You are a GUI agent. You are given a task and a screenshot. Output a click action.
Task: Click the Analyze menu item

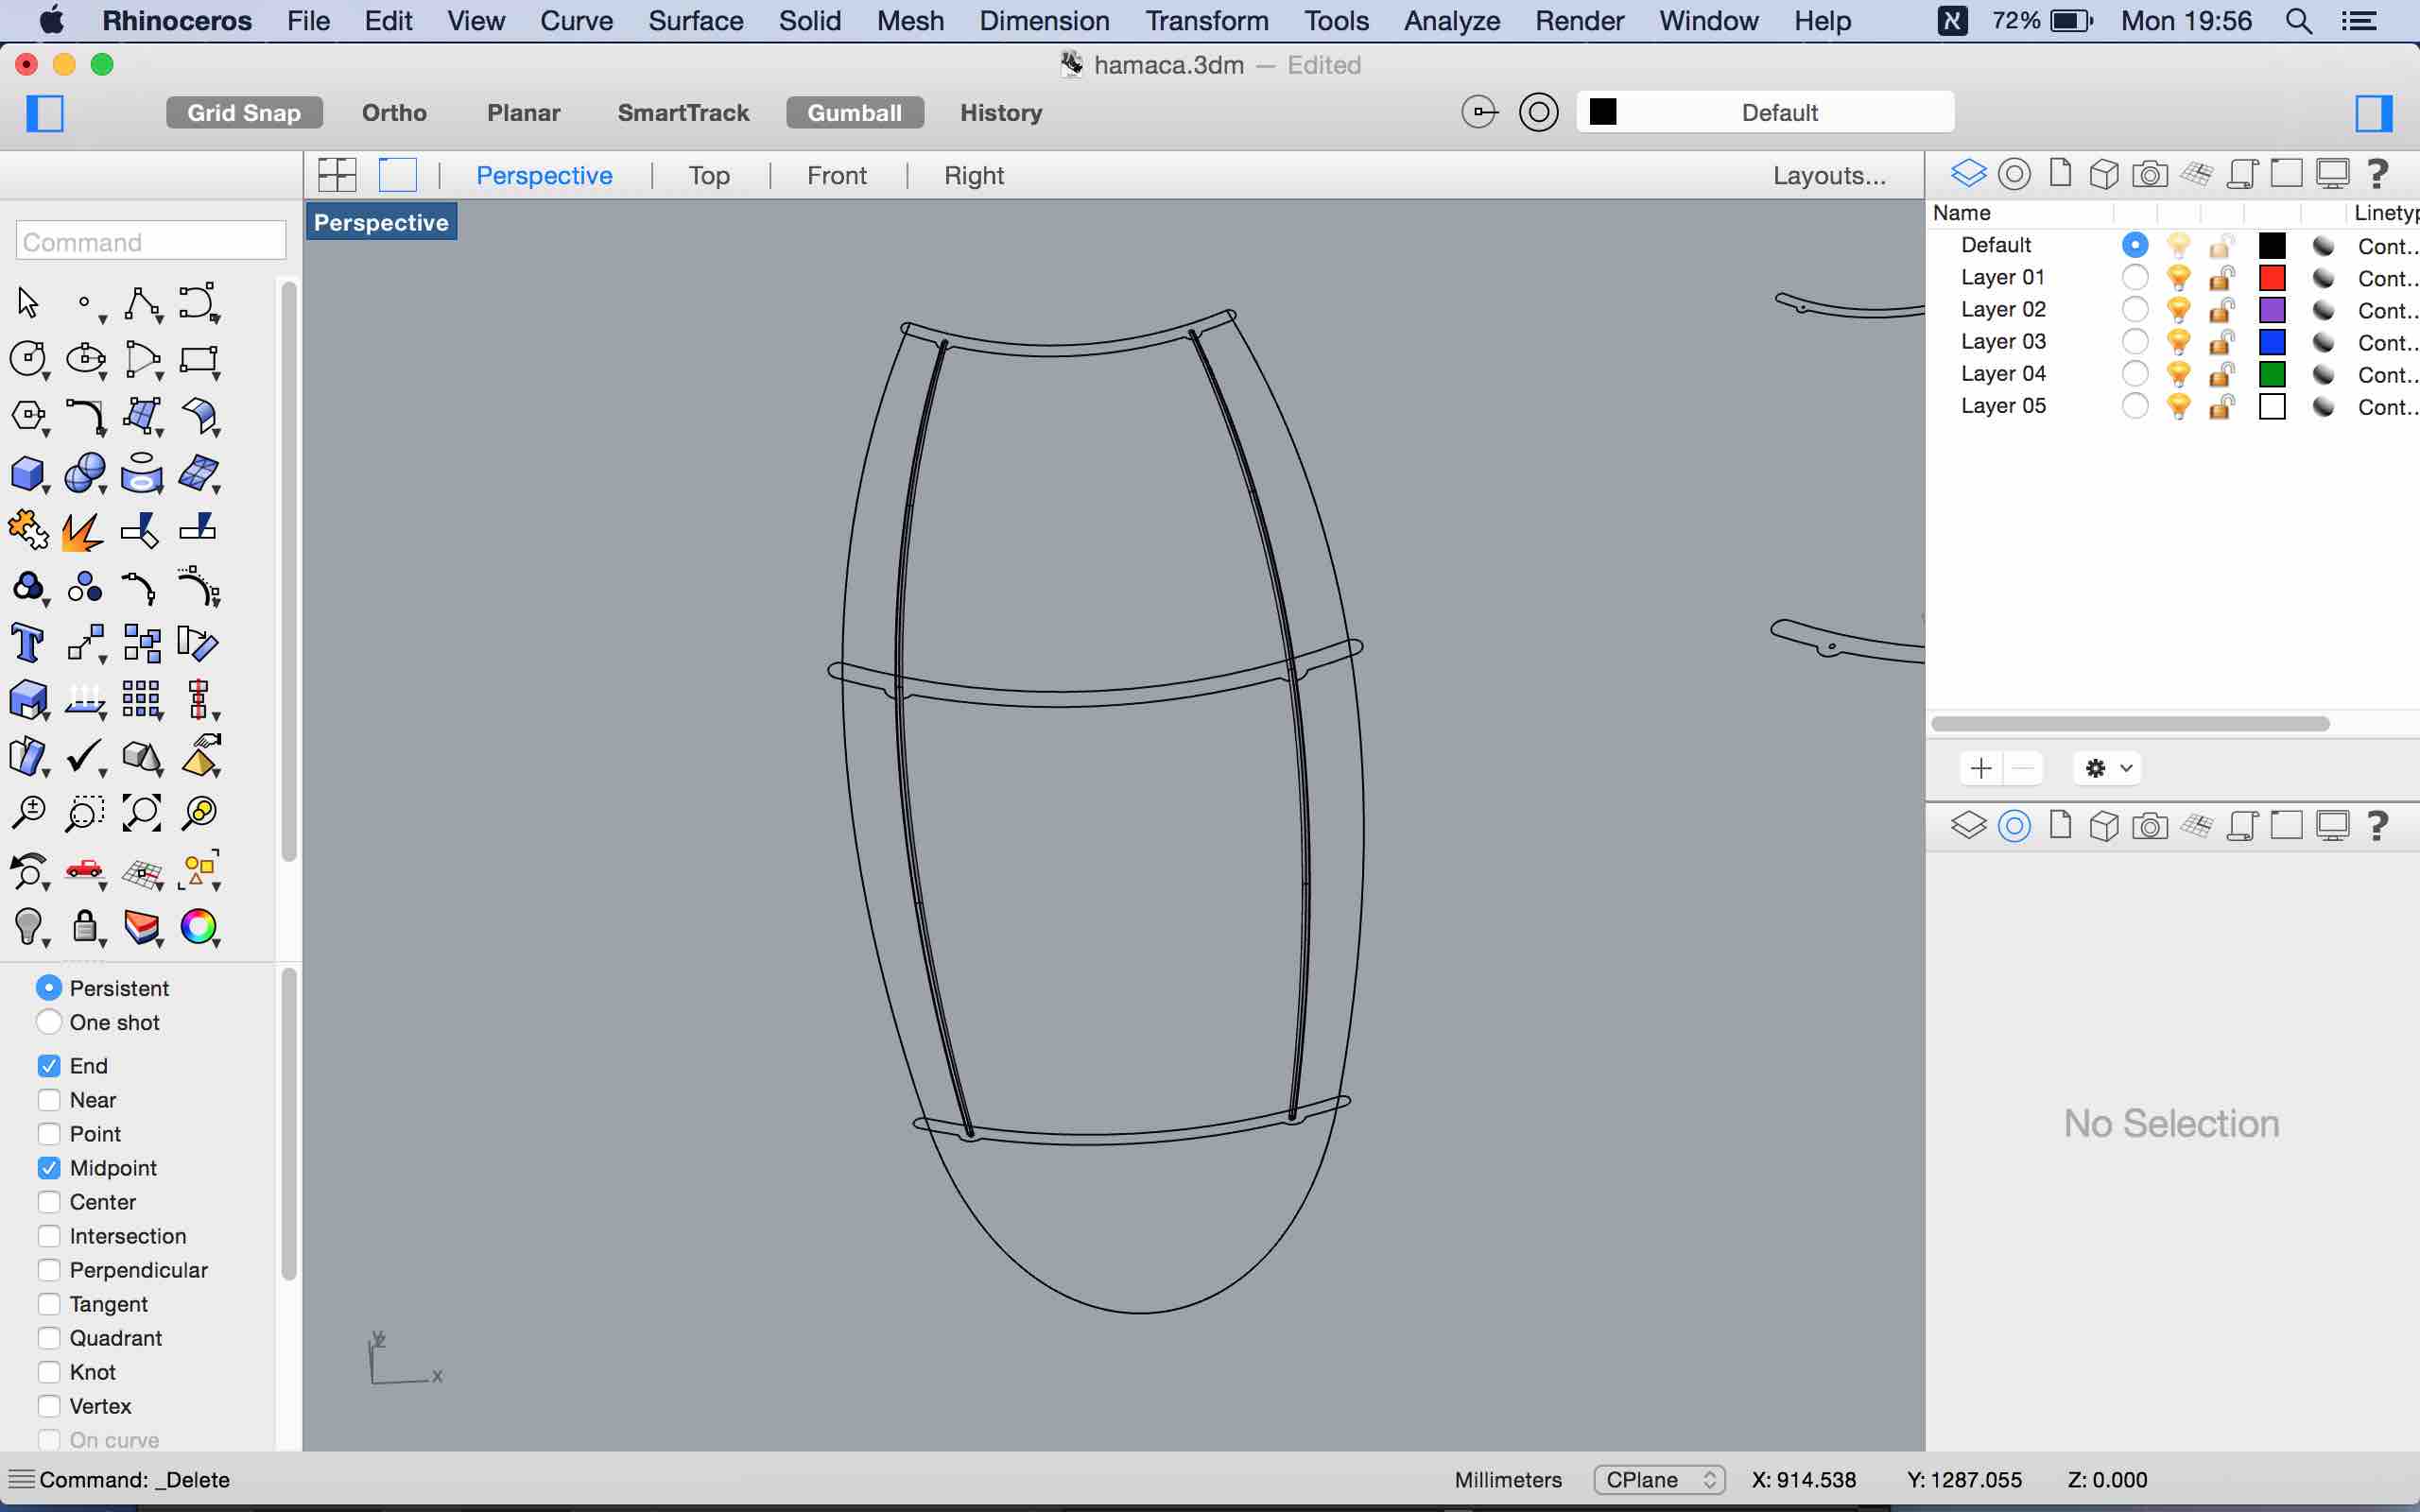[x=1453, y=19]
